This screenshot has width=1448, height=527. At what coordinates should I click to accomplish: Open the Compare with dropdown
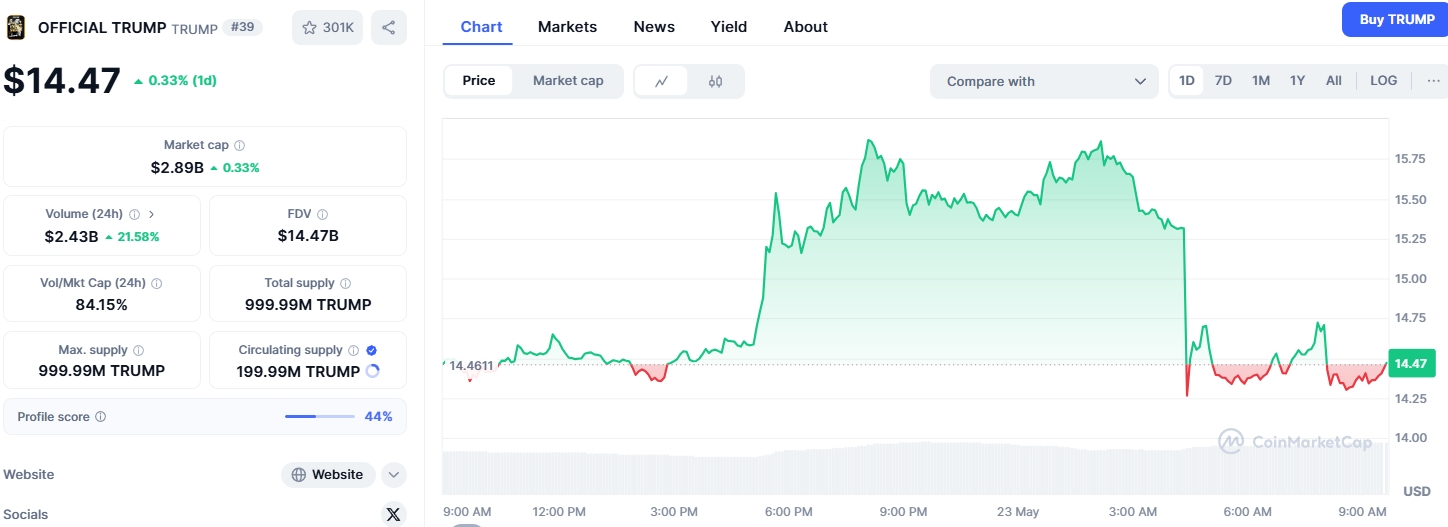point(1044,82)
